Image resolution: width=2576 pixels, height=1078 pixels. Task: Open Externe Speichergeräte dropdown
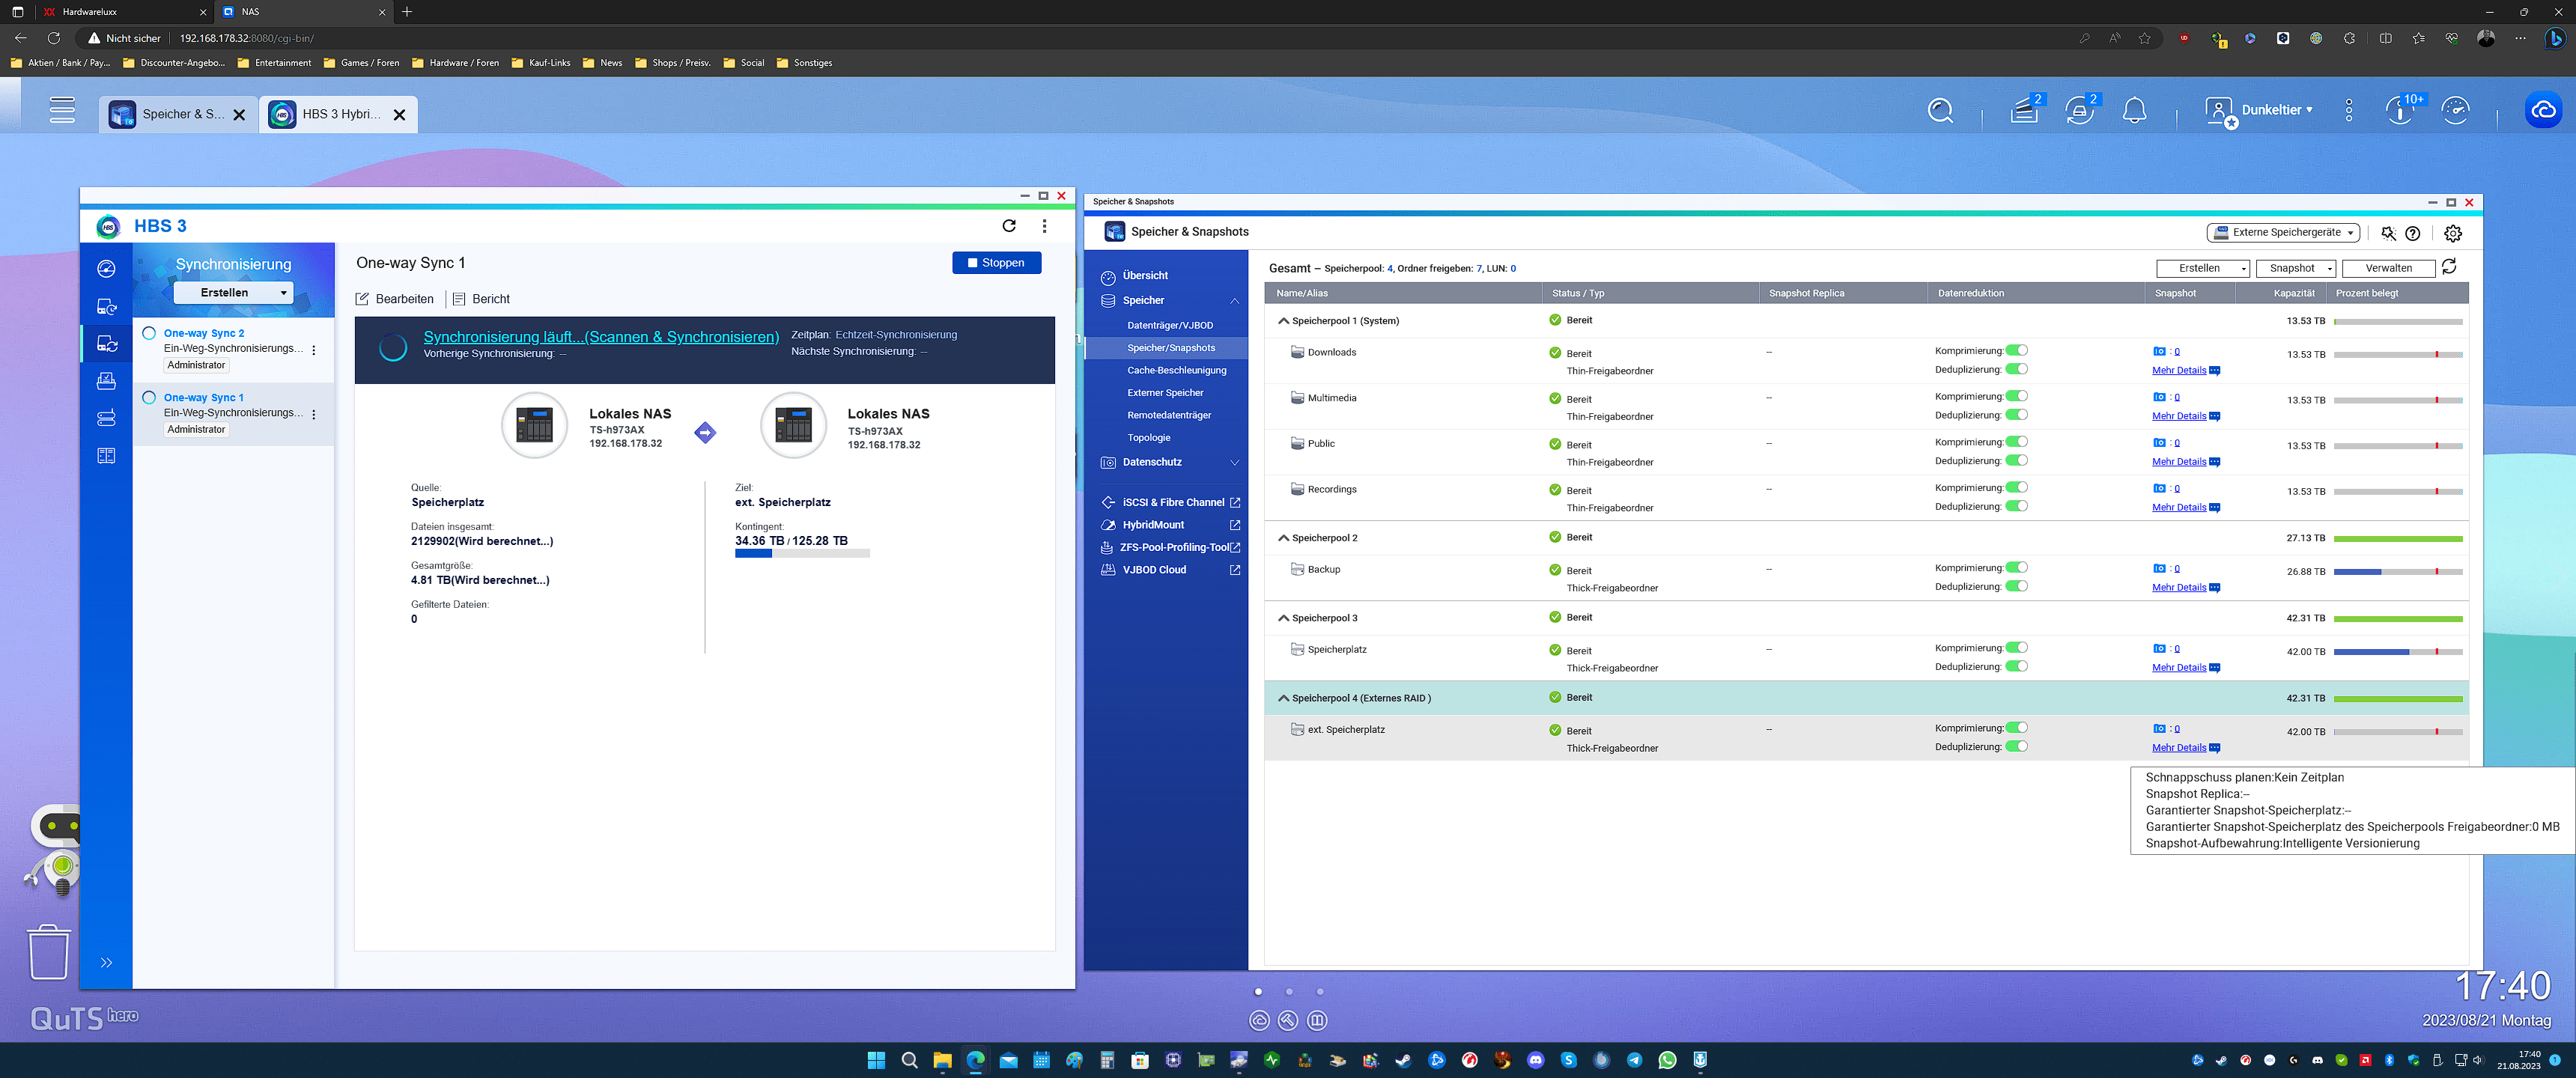pos(2283,232)
